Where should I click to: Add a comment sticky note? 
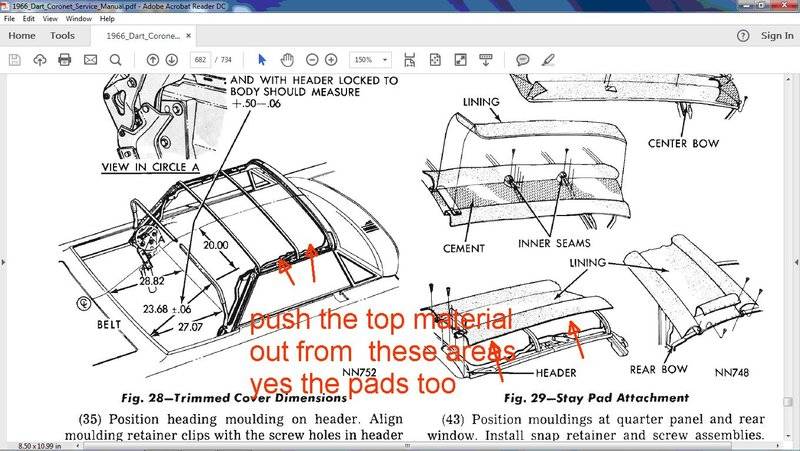pos(522,60)
